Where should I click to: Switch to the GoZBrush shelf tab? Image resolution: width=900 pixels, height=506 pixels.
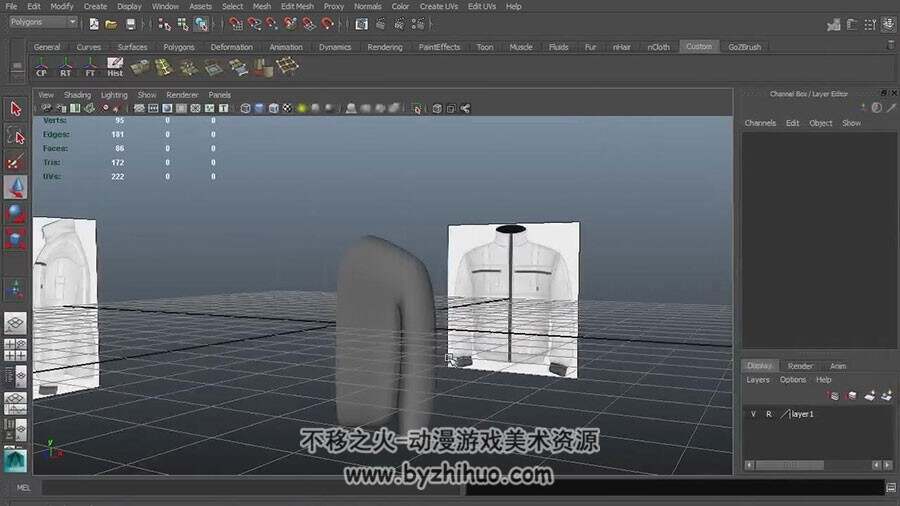tap(744, 47)
